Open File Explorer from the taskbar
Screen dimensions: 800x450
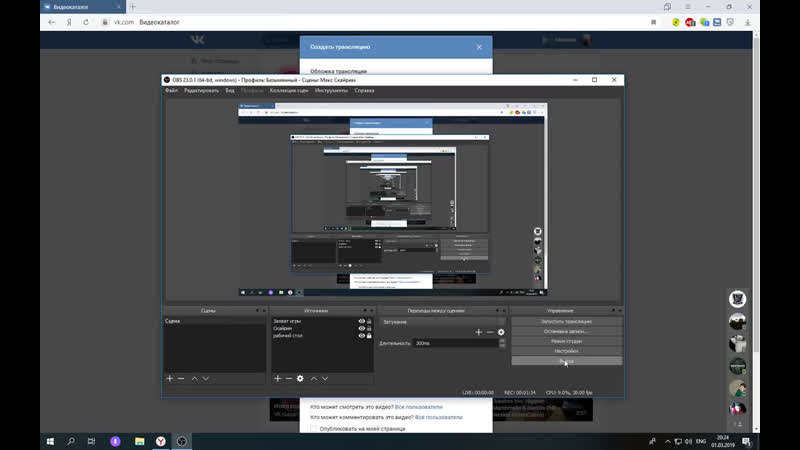pyautogui.click(x=139, y=441)
